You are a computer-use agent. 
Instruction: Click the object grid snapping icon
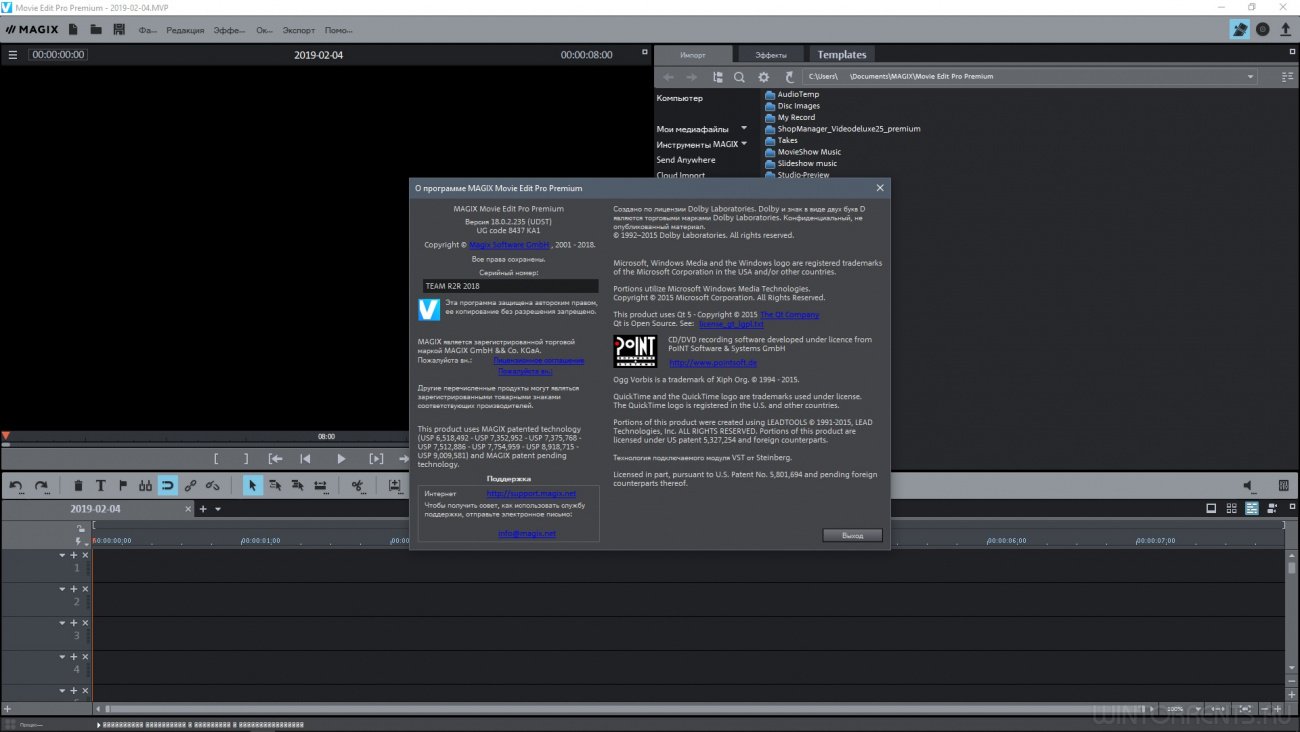pyautogui.click(x=146, y=486)
